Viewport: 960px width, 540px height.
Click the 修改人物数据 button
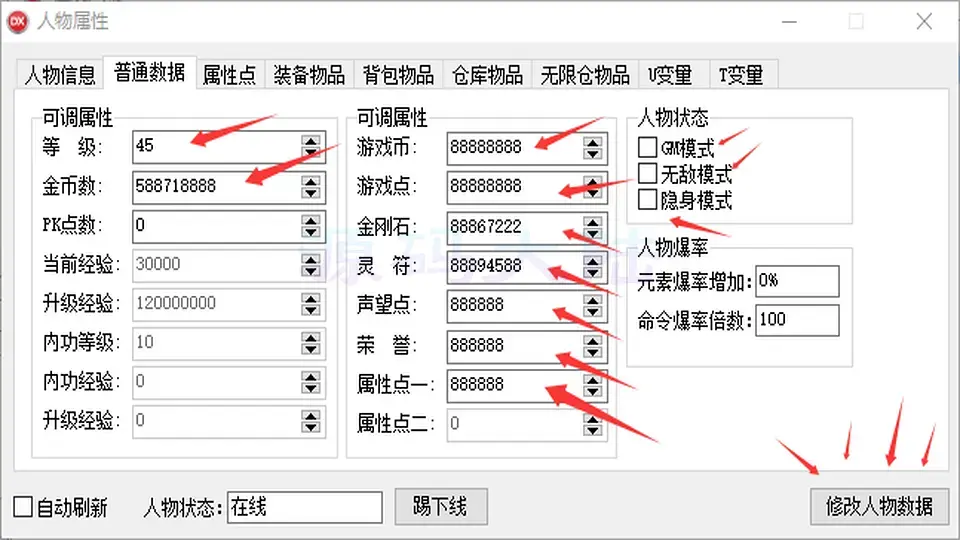(x=879, y=506)
